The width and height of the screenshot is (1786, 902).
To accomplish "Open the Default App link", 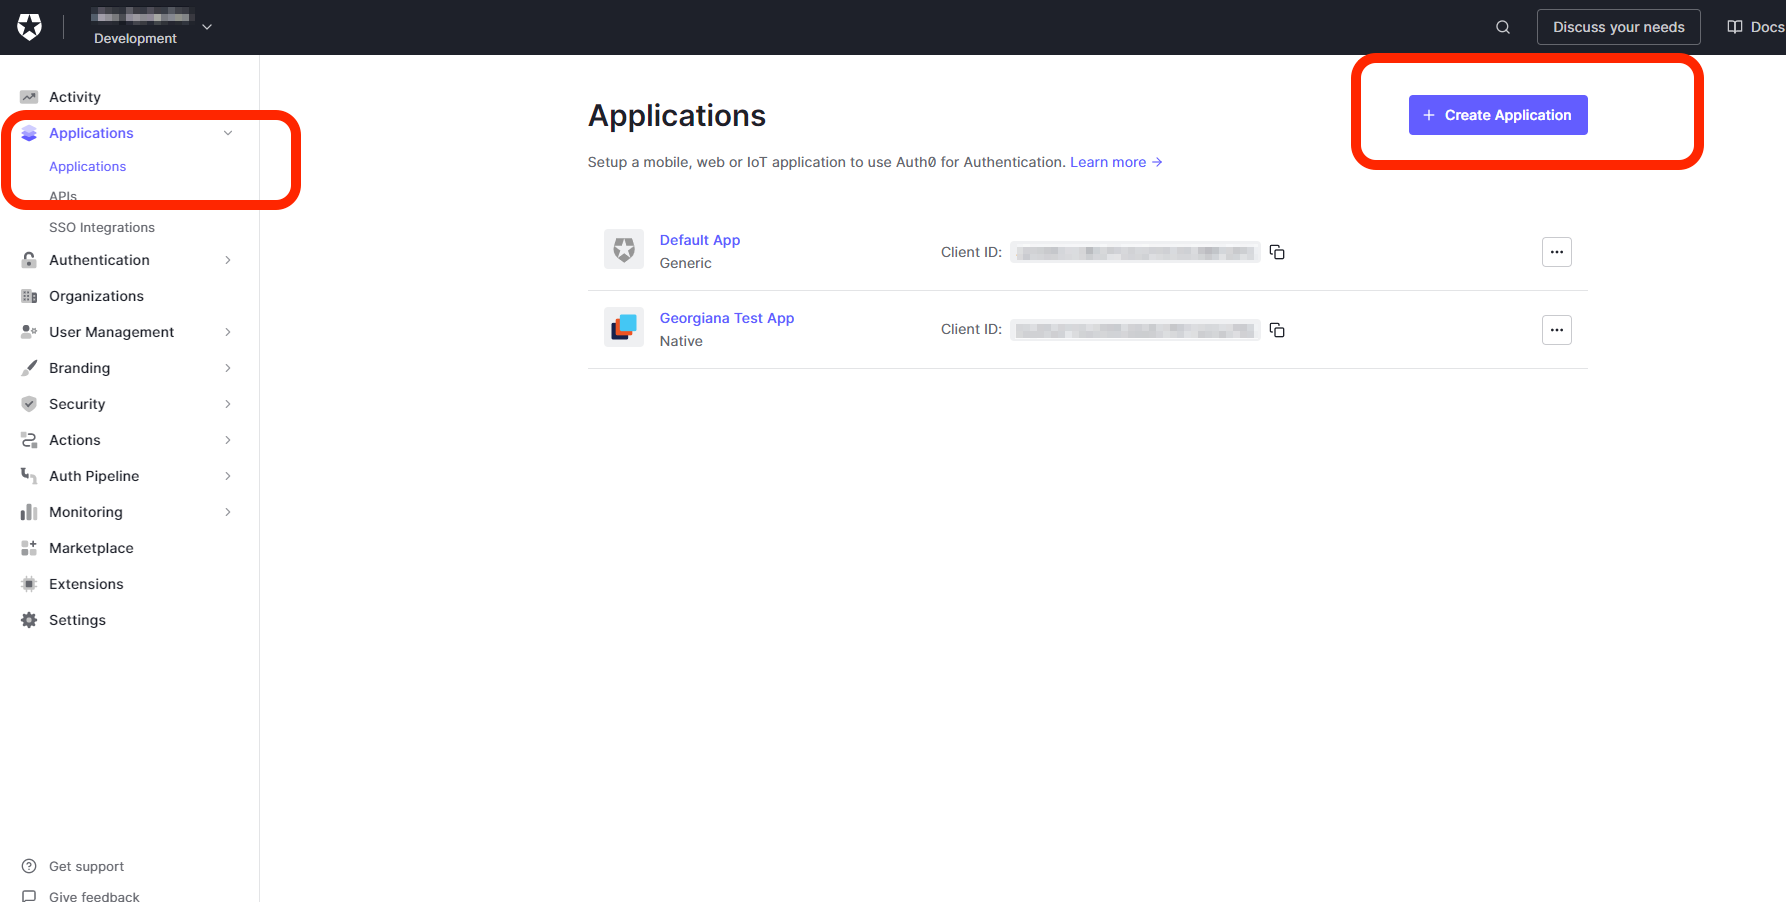I will pyautogui.click(x=699, y=240).
